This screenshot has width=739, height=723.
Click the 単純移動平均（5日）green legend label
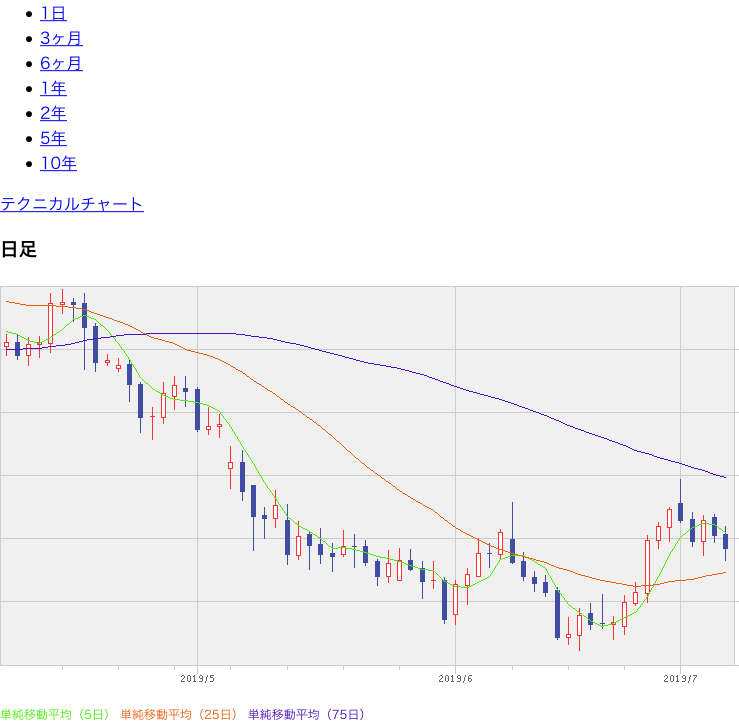pos(55,715)
